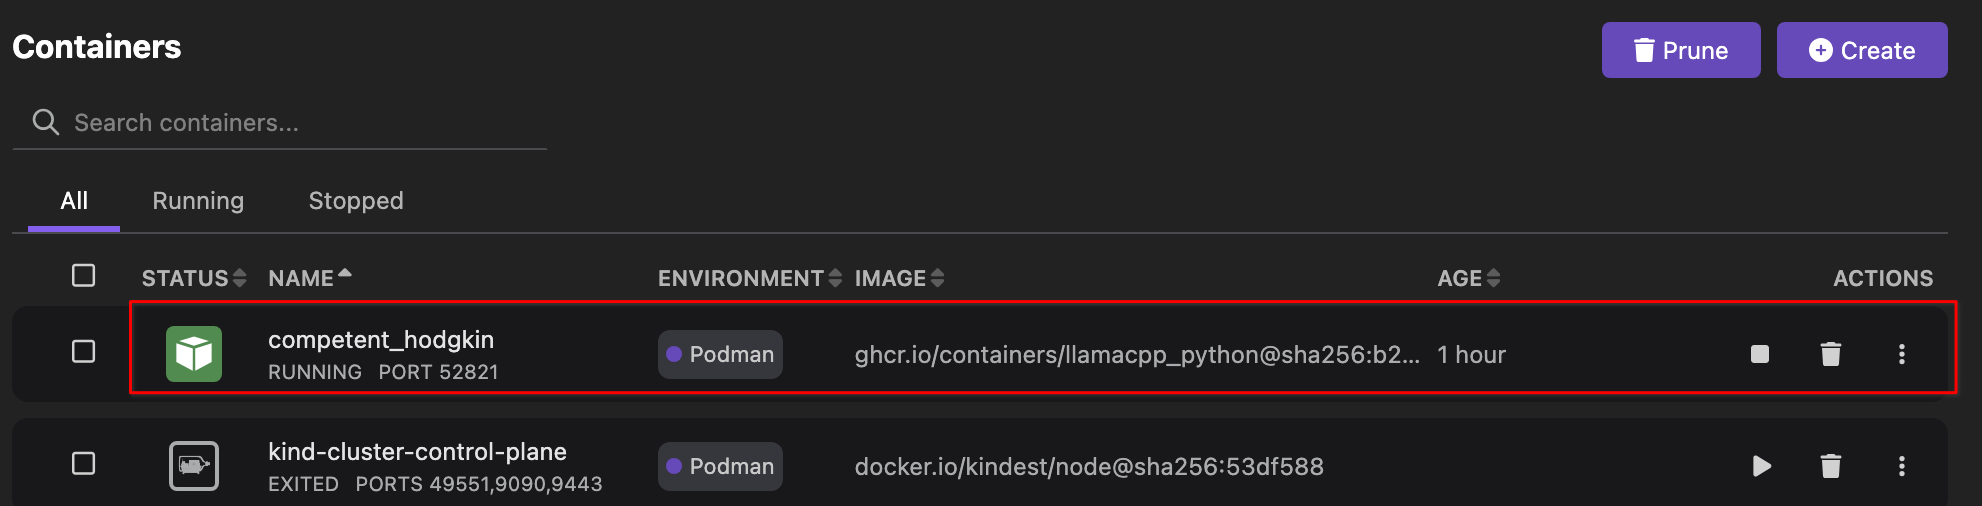This screenshot has width=1982, height=506.
Task: Click the green competent_hodgkin container icon
Action: coord(194,354)
